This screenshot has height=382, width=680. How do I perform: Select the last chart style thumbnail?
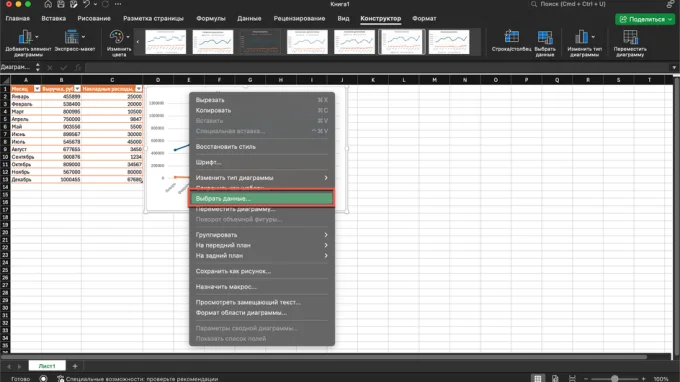pos(449,42)
